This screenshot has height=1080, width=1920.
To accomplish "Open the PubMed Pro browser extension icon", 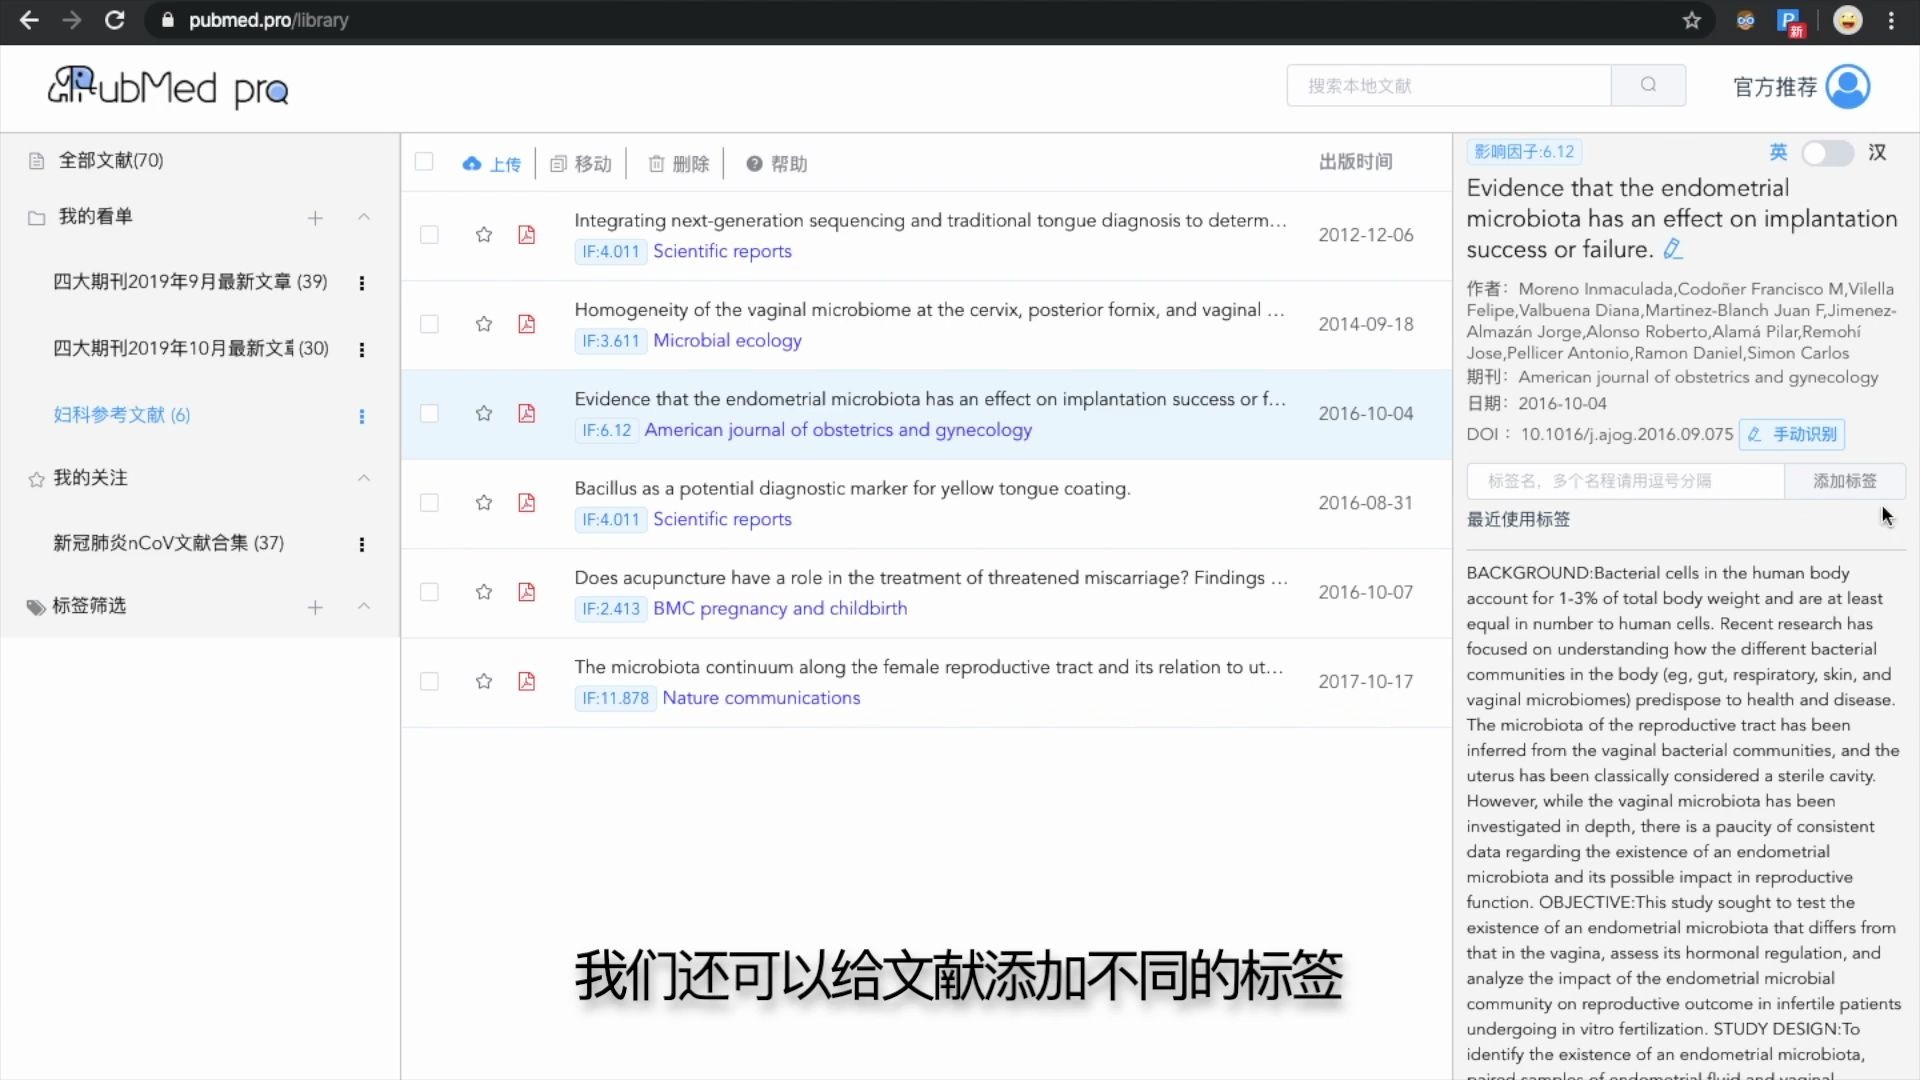I will click(x=1790, y=21).
